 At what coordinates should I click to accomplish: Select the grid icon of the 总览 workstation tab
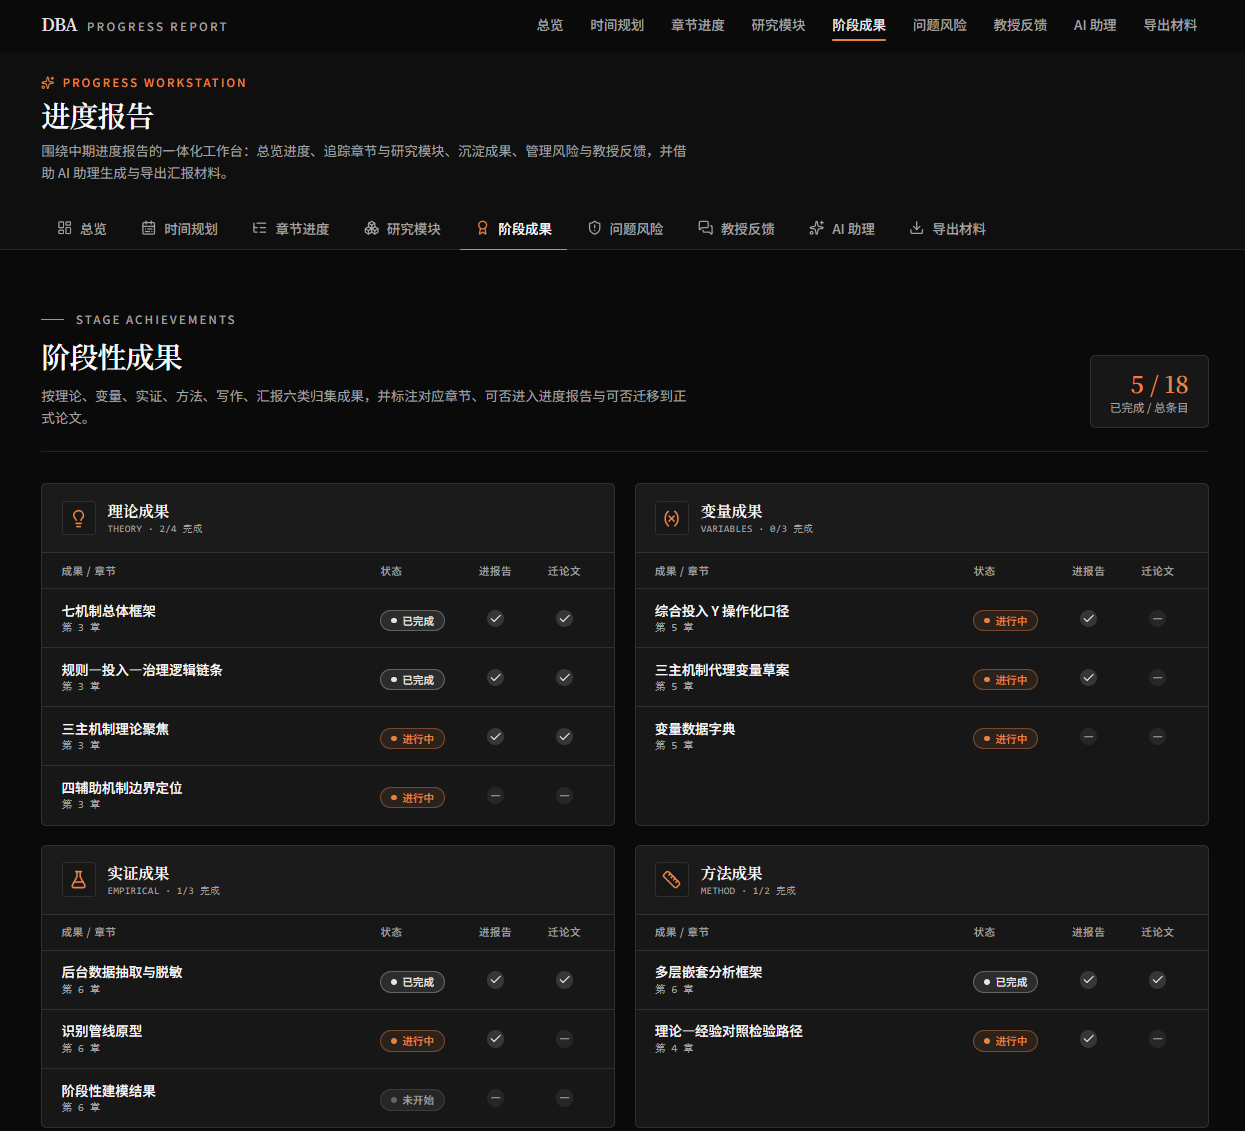click(65, 228)
